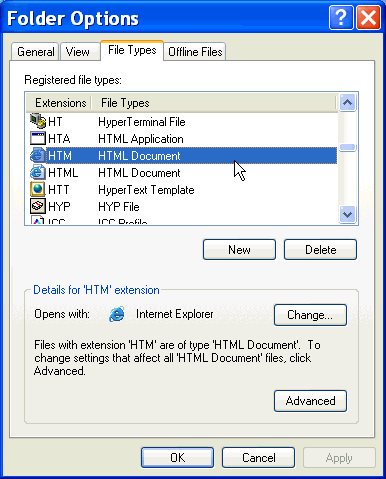Viewport: 386px width, 479px height.
Task: Click 'HTML Application' type text
Action: coord(141,139)
